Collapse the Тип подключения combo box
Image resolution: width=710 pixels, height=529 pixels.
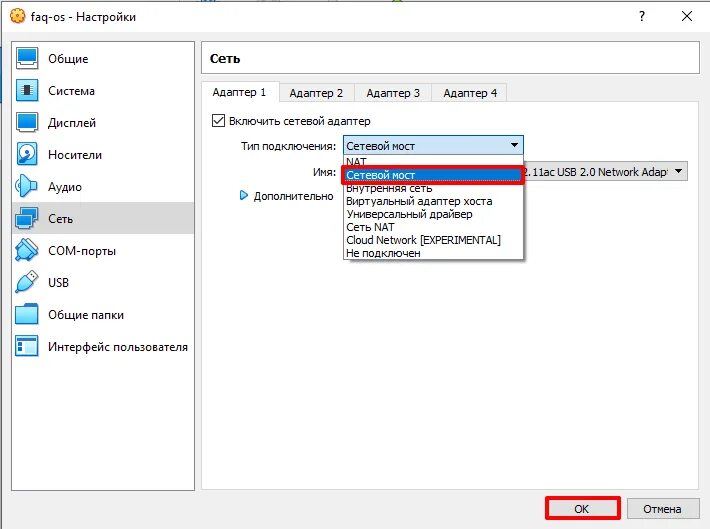point(433,146)
